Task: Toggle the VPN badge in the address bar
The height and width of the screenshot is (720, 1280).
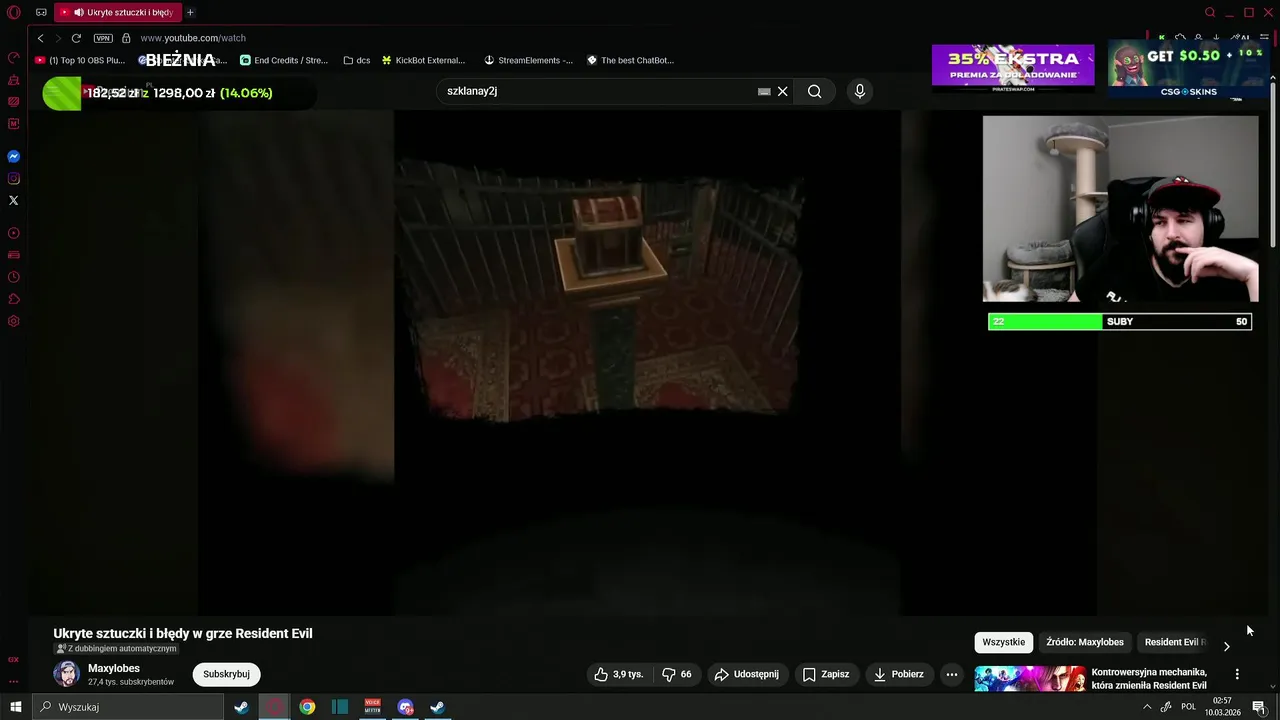Action: [103, 38]
